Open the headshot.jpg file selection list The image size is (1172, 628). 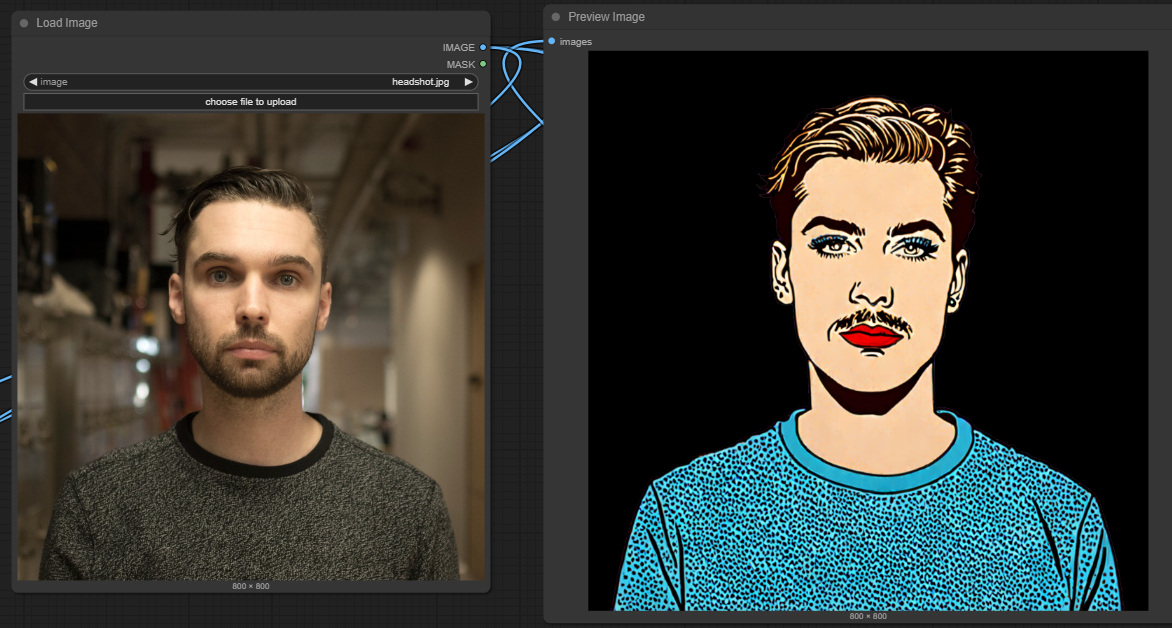(x=250, y=81)
